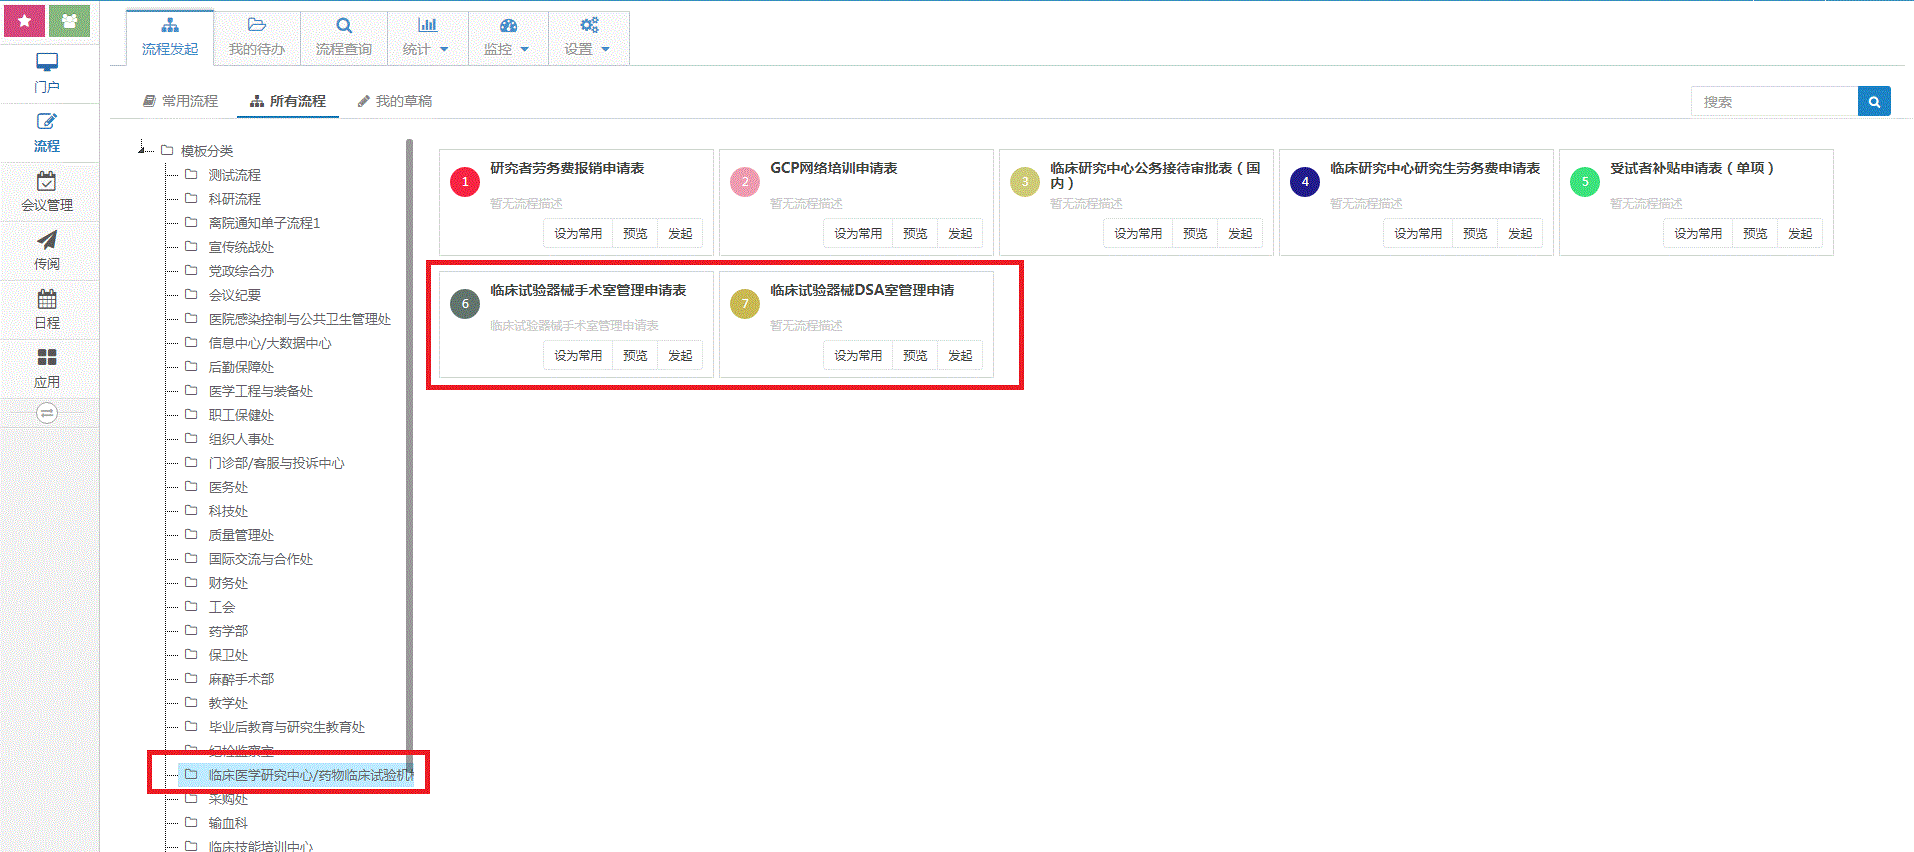Select 毕业后教育与研究生教育处 tree node
Viewport: 1914px width, 852px height.
coord(286,727)
